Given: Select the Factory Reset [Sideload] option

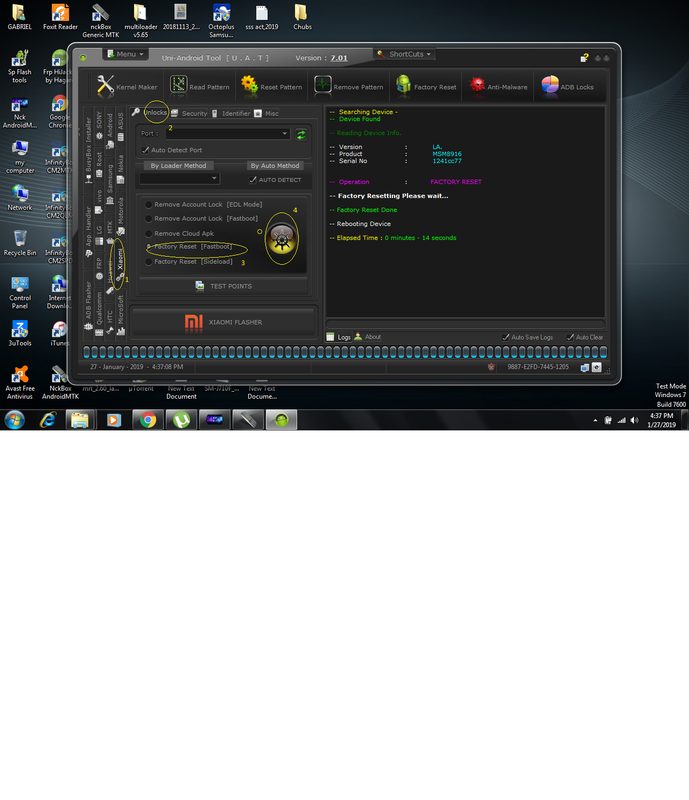Looking at the screenshot, I should coord(189,262).
